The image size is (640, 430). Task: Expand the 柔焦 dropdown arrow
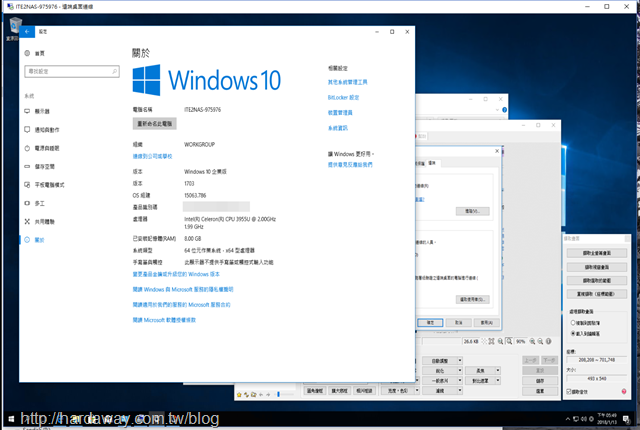(x=498, y=370)
